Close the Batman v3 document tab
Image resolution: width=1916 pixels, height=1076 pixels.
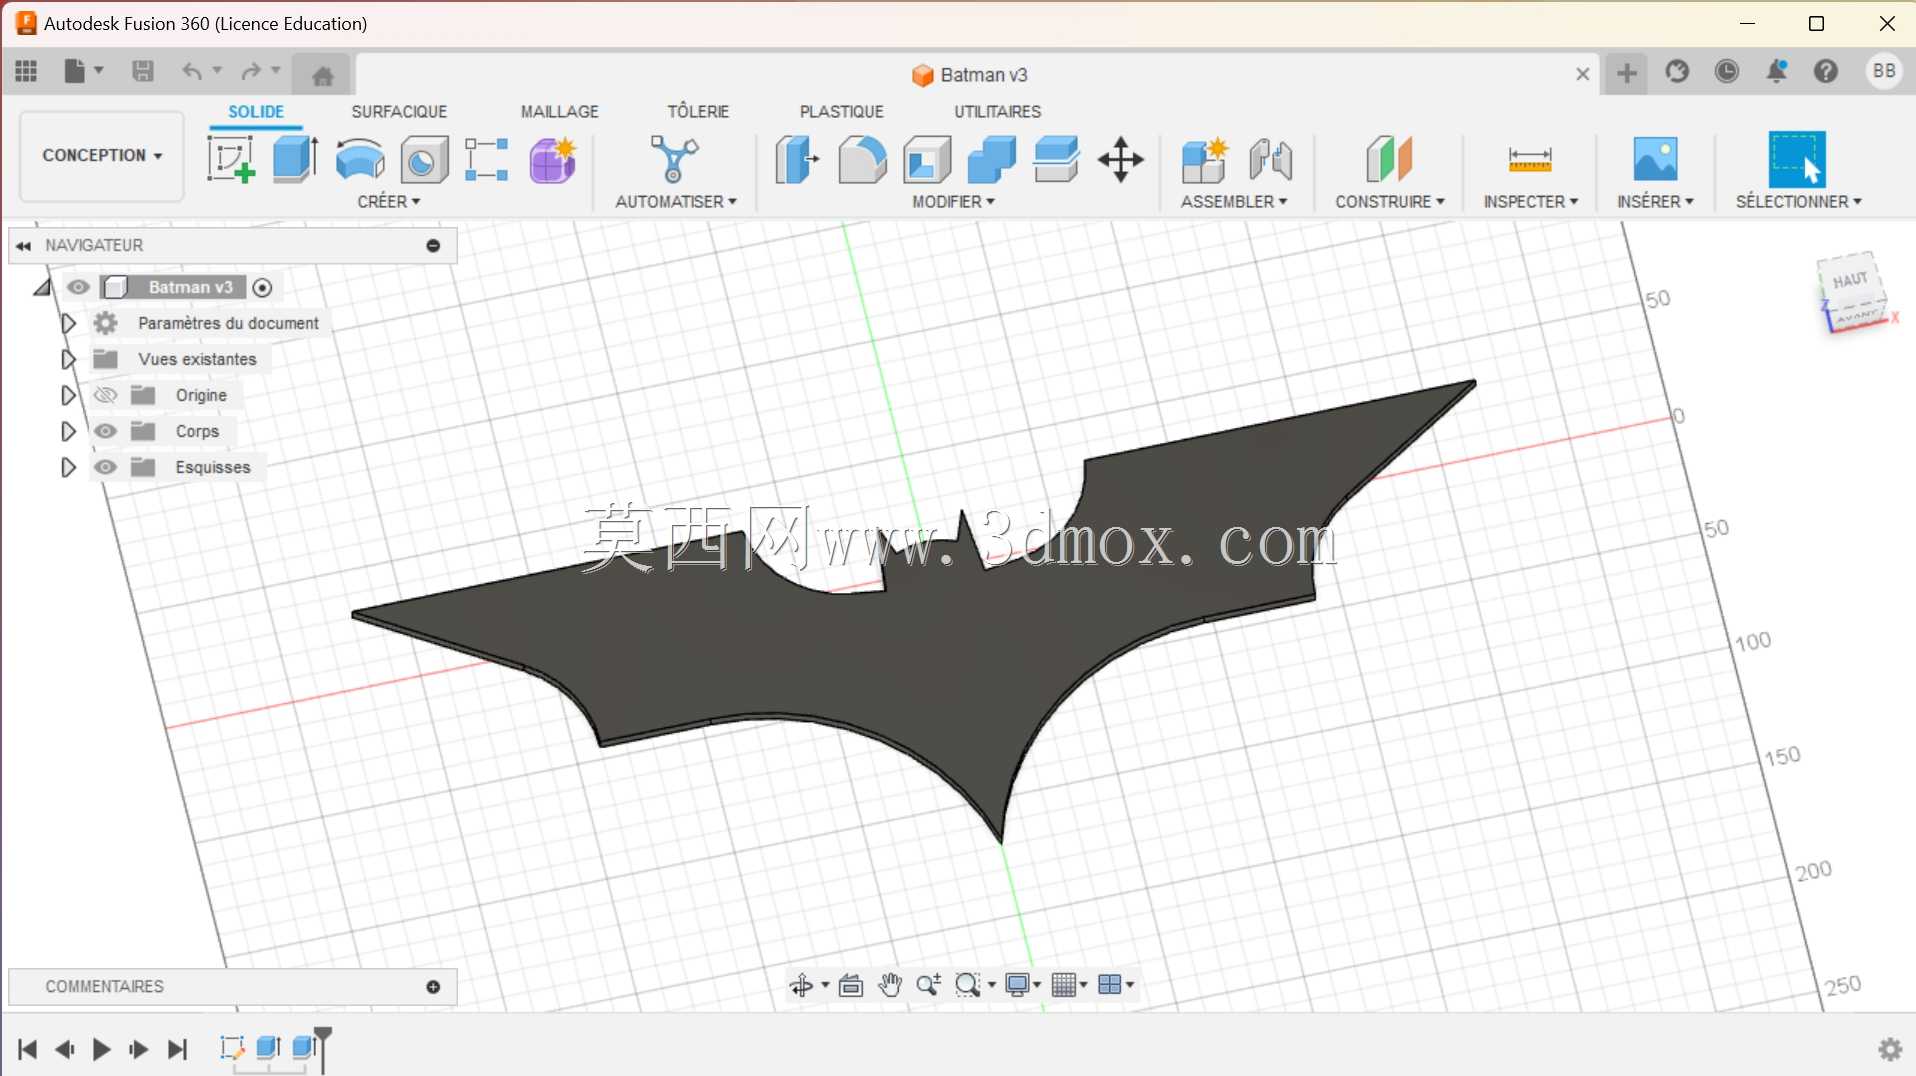click(1582, 74)
